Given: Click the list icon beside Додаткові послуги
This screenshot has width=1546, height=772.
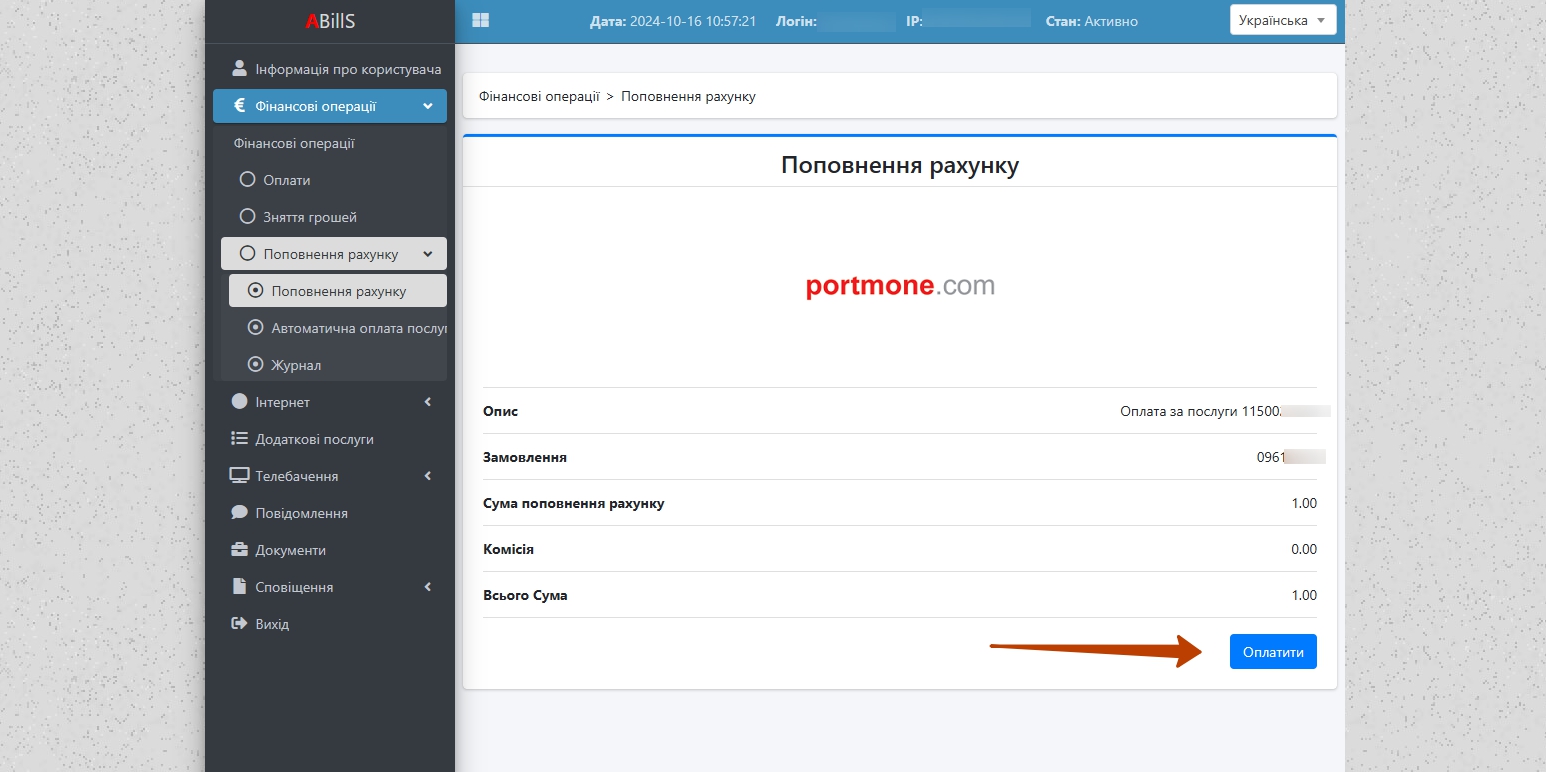Looking at the screenshot, I should click(239, 438).
